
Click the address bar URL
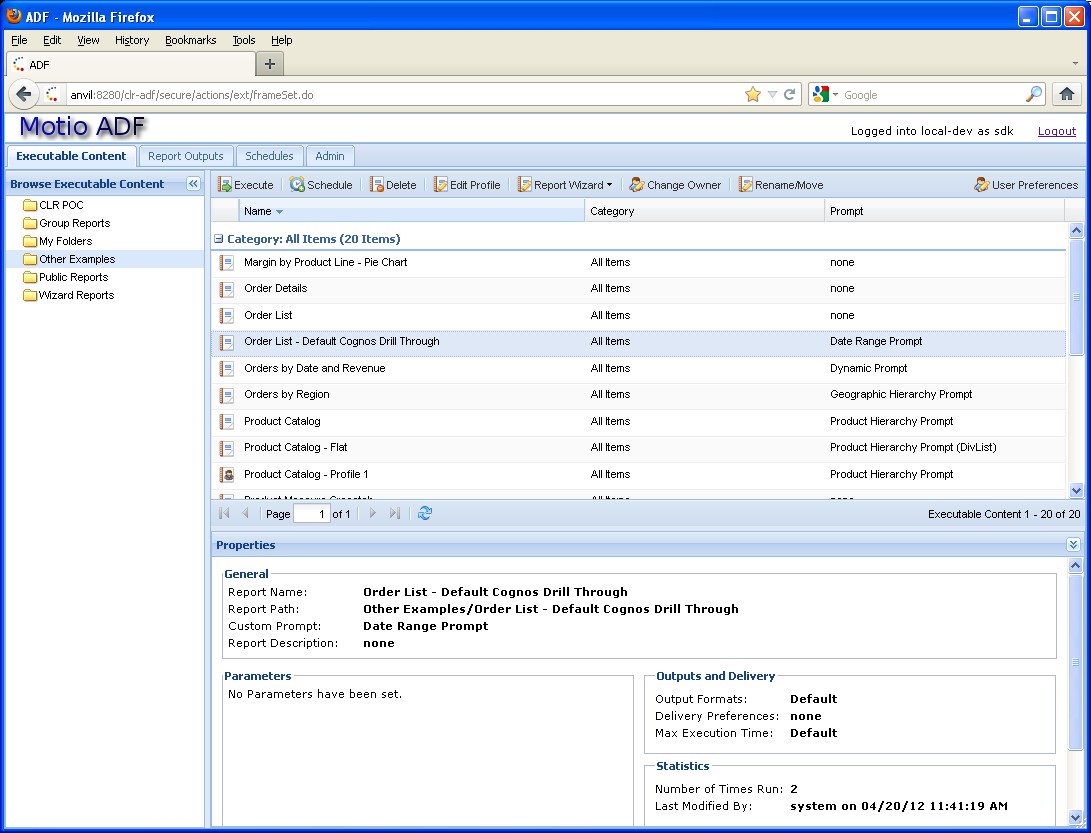point(192,95)
